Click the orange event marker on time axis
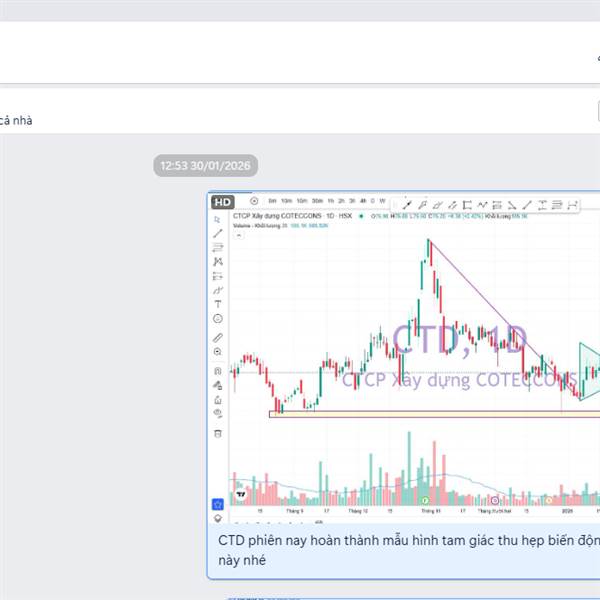The width and height of the screenshot is (600, 600). tap(549, 500)
